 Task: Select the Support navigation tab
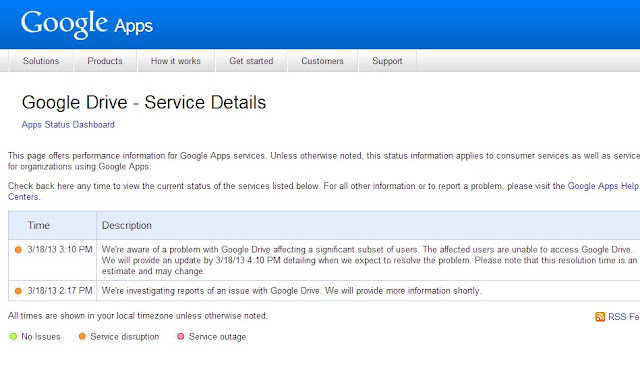387,61
